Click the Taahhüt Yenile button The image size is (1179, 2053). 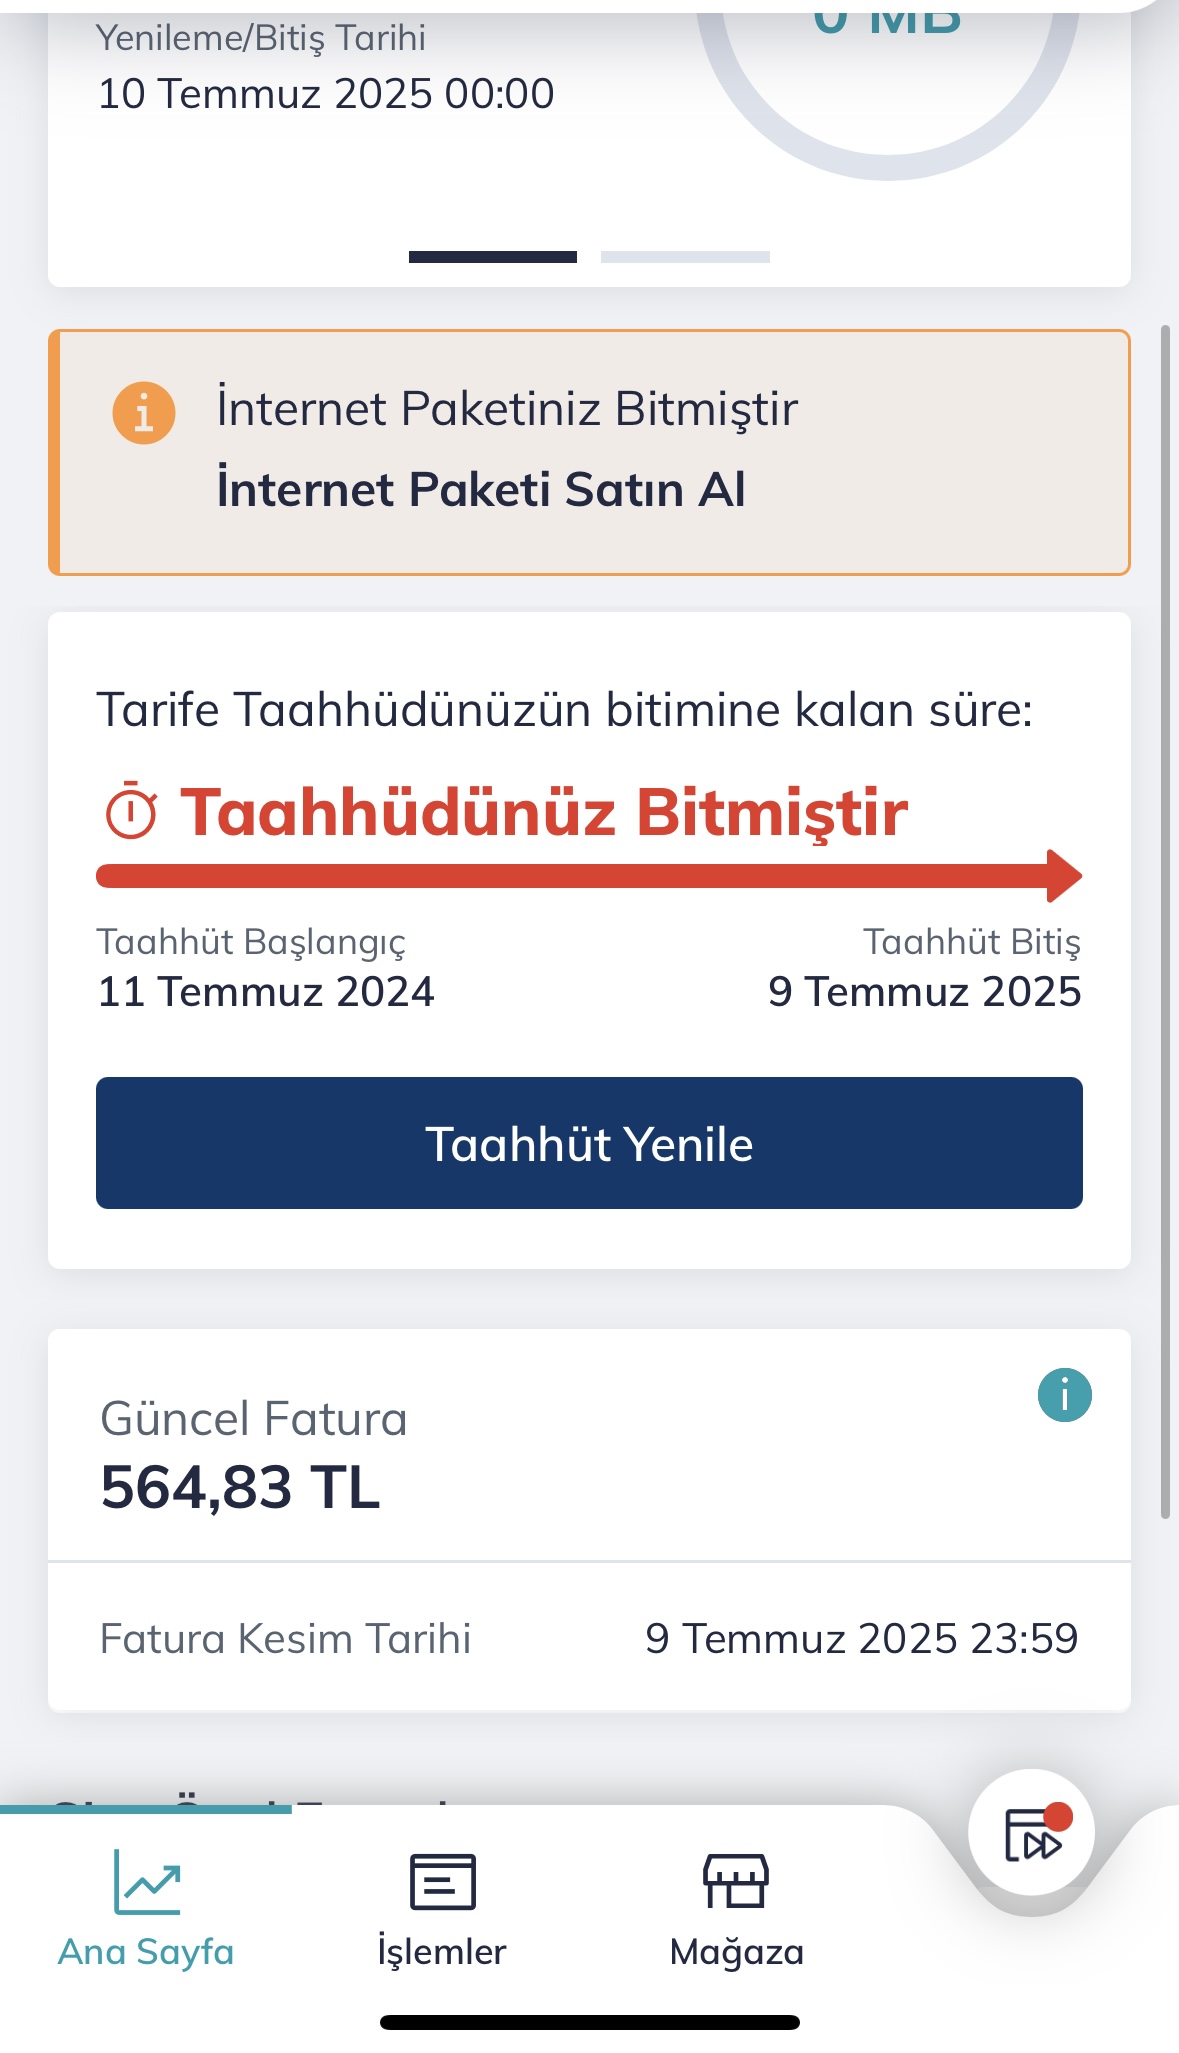[x=589, y=1143]
